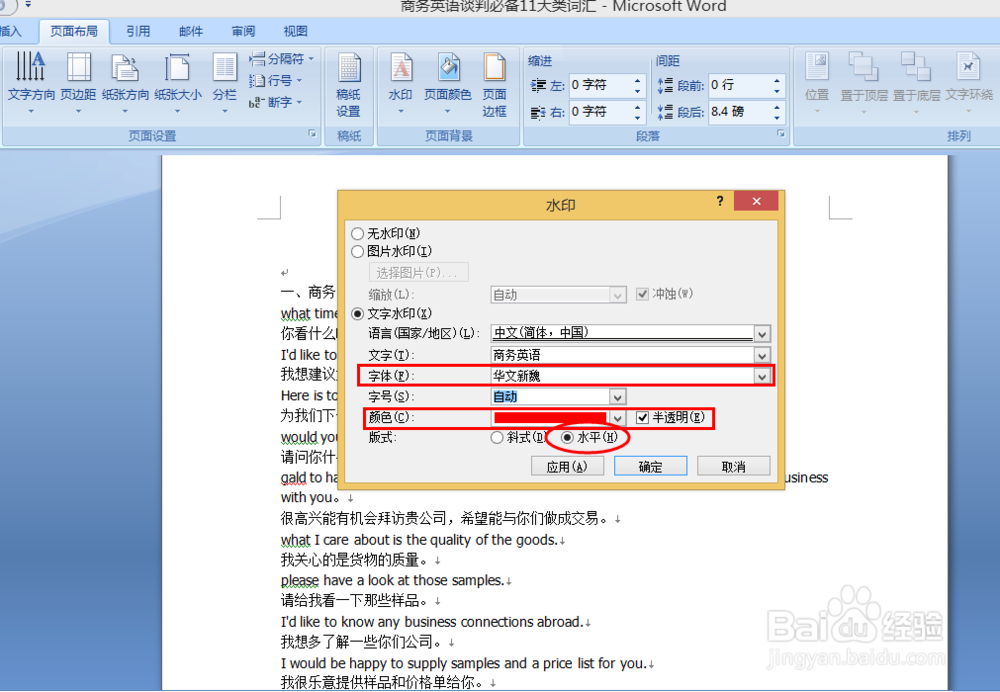The width and height of the screenshot is (1000, 692).
Task: Click the red color swatch in 颜色
Action: click(x=550, y=418)
